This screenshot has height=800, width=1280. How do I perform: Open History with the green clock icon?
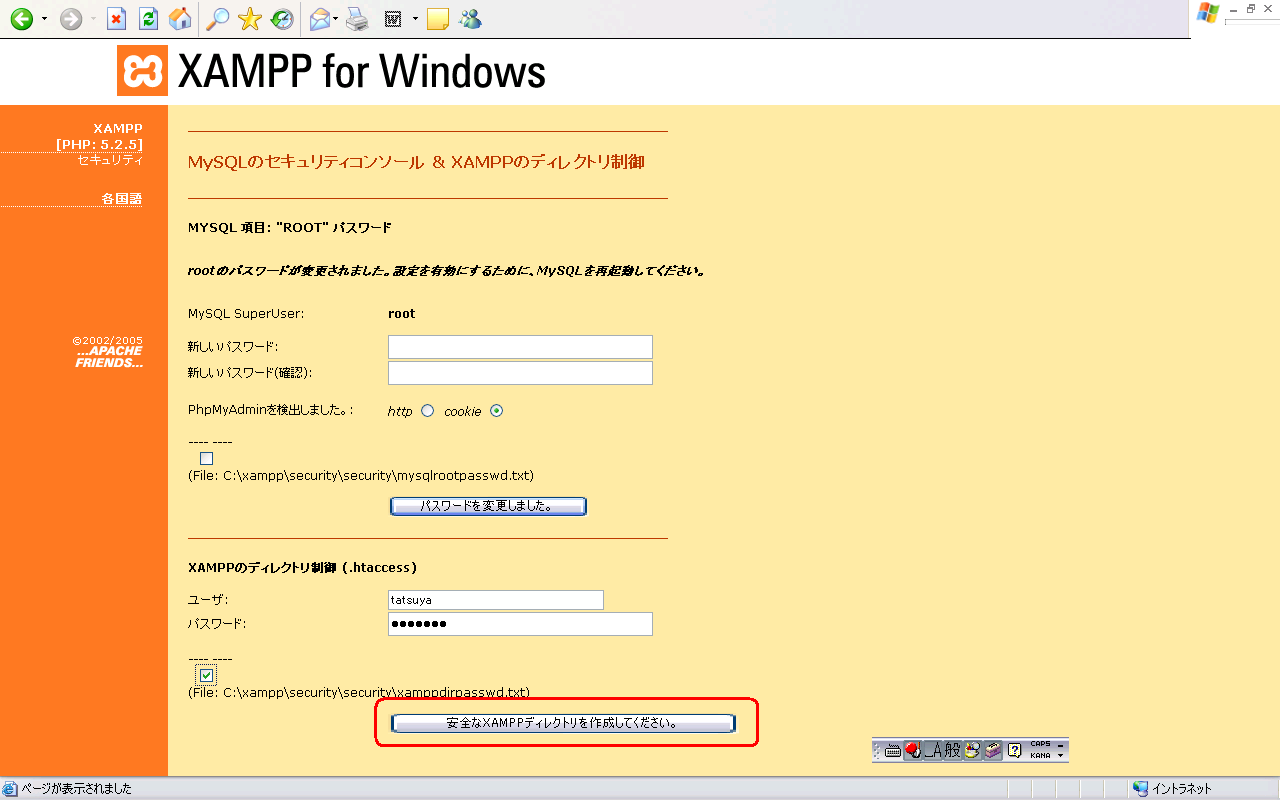pos(283,19)
